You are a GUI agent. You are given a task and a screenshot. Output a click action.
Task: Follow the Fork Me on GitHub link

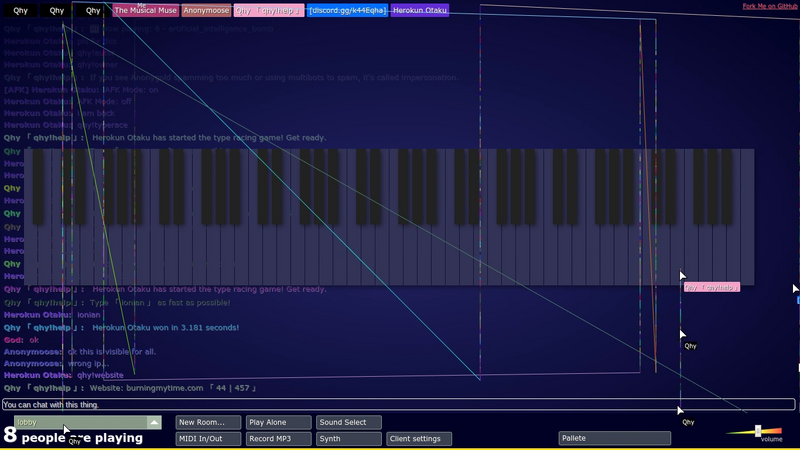[770, 6]
